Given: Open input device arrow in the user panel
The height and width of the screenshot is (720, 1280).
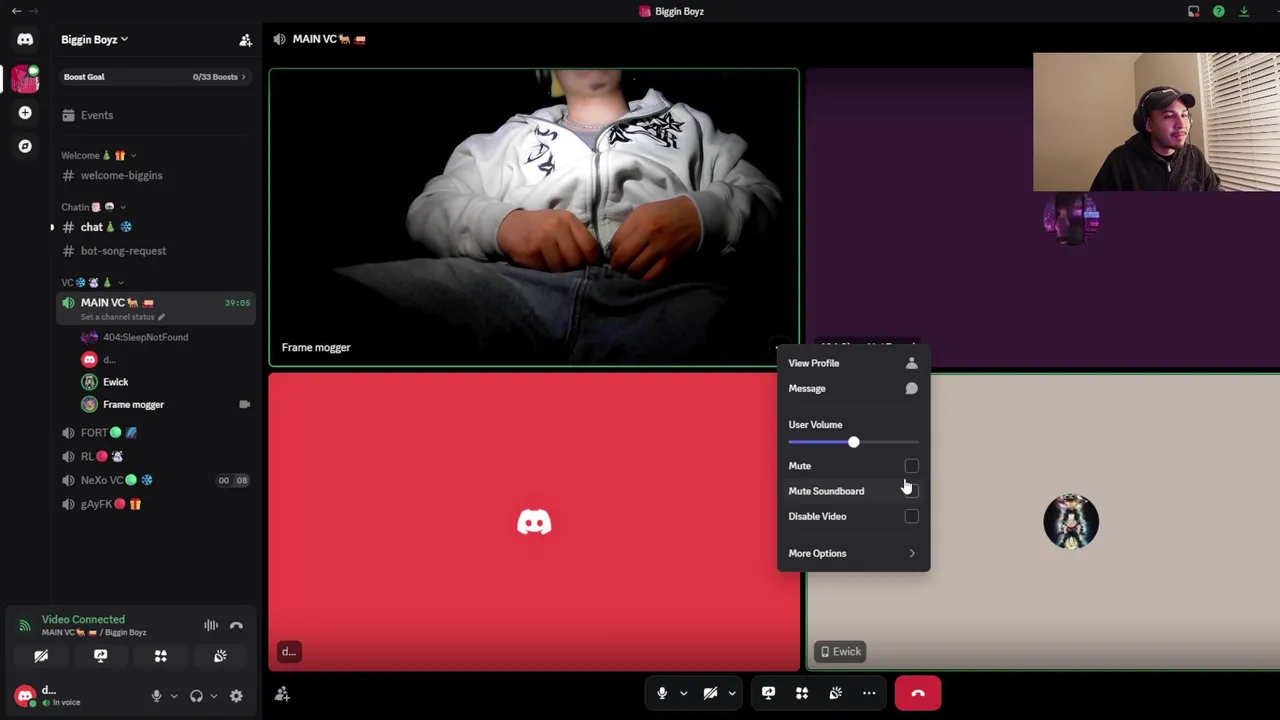Looking at the screenshot, I should coord(173,696).
